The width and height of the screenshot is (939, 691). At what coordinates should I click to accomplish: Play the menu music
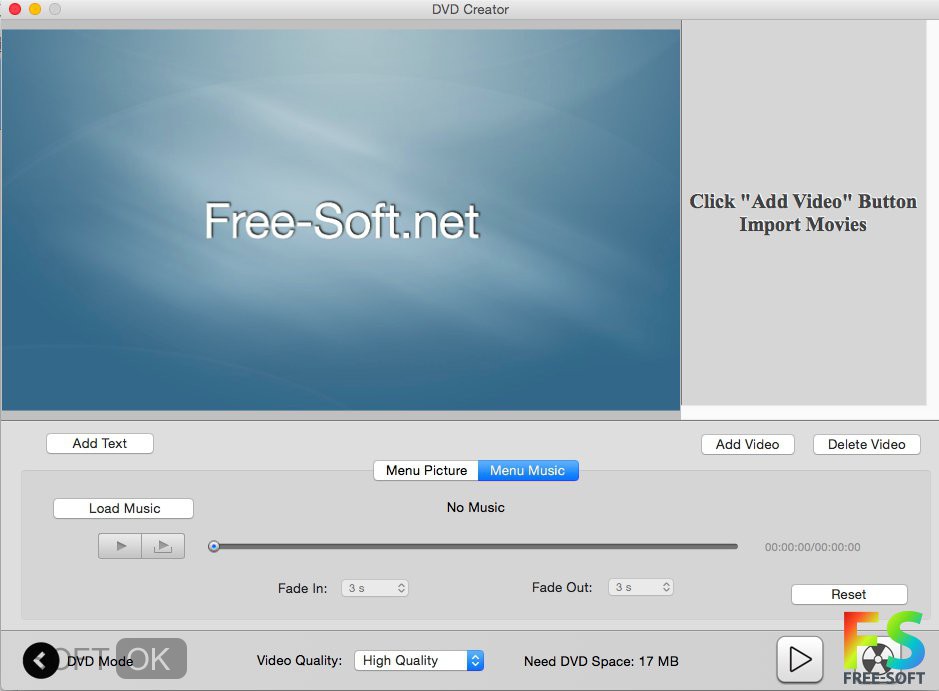(120, 546)
